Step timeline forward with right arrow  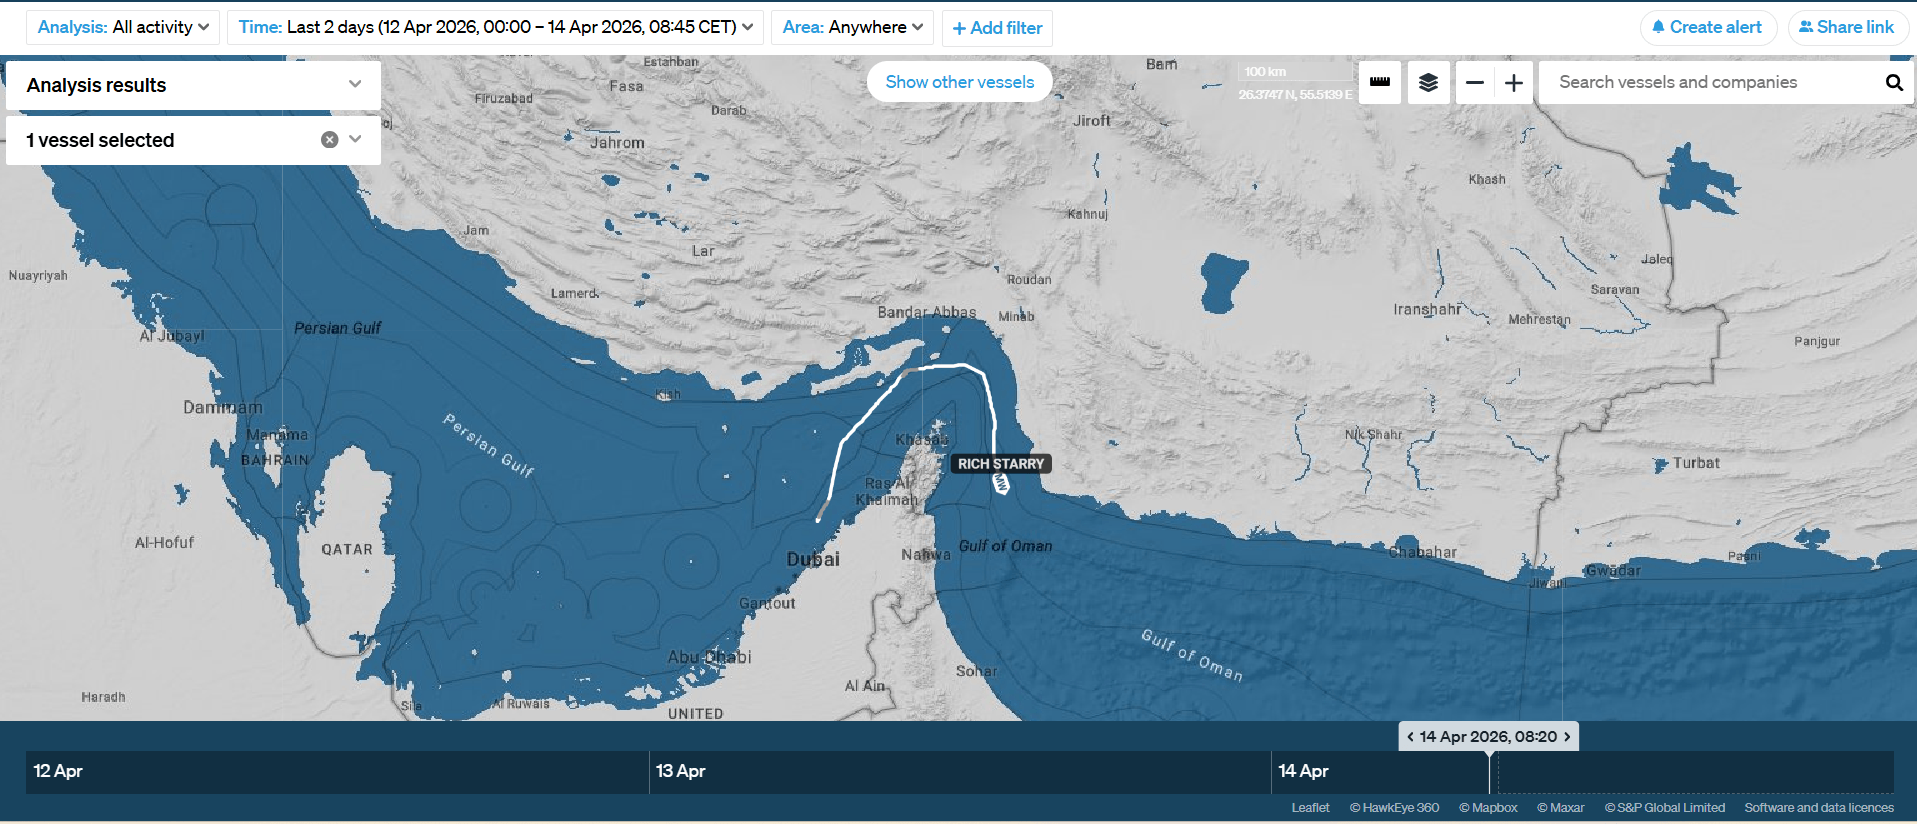coord(1567,737)
